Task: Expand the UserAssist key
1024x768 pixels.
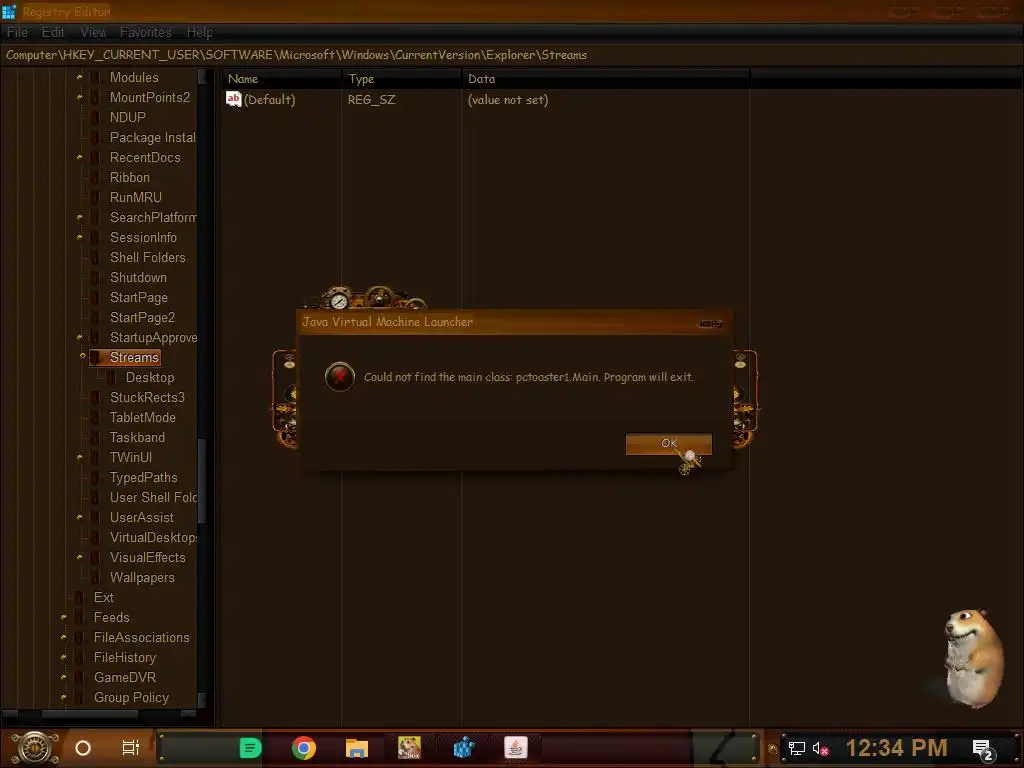Action: 80,517
